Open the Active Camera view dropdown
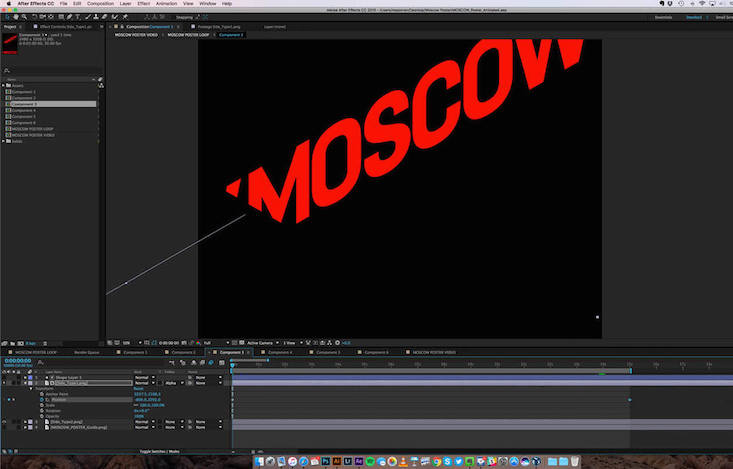733x469 pixels. click(262, 343)
